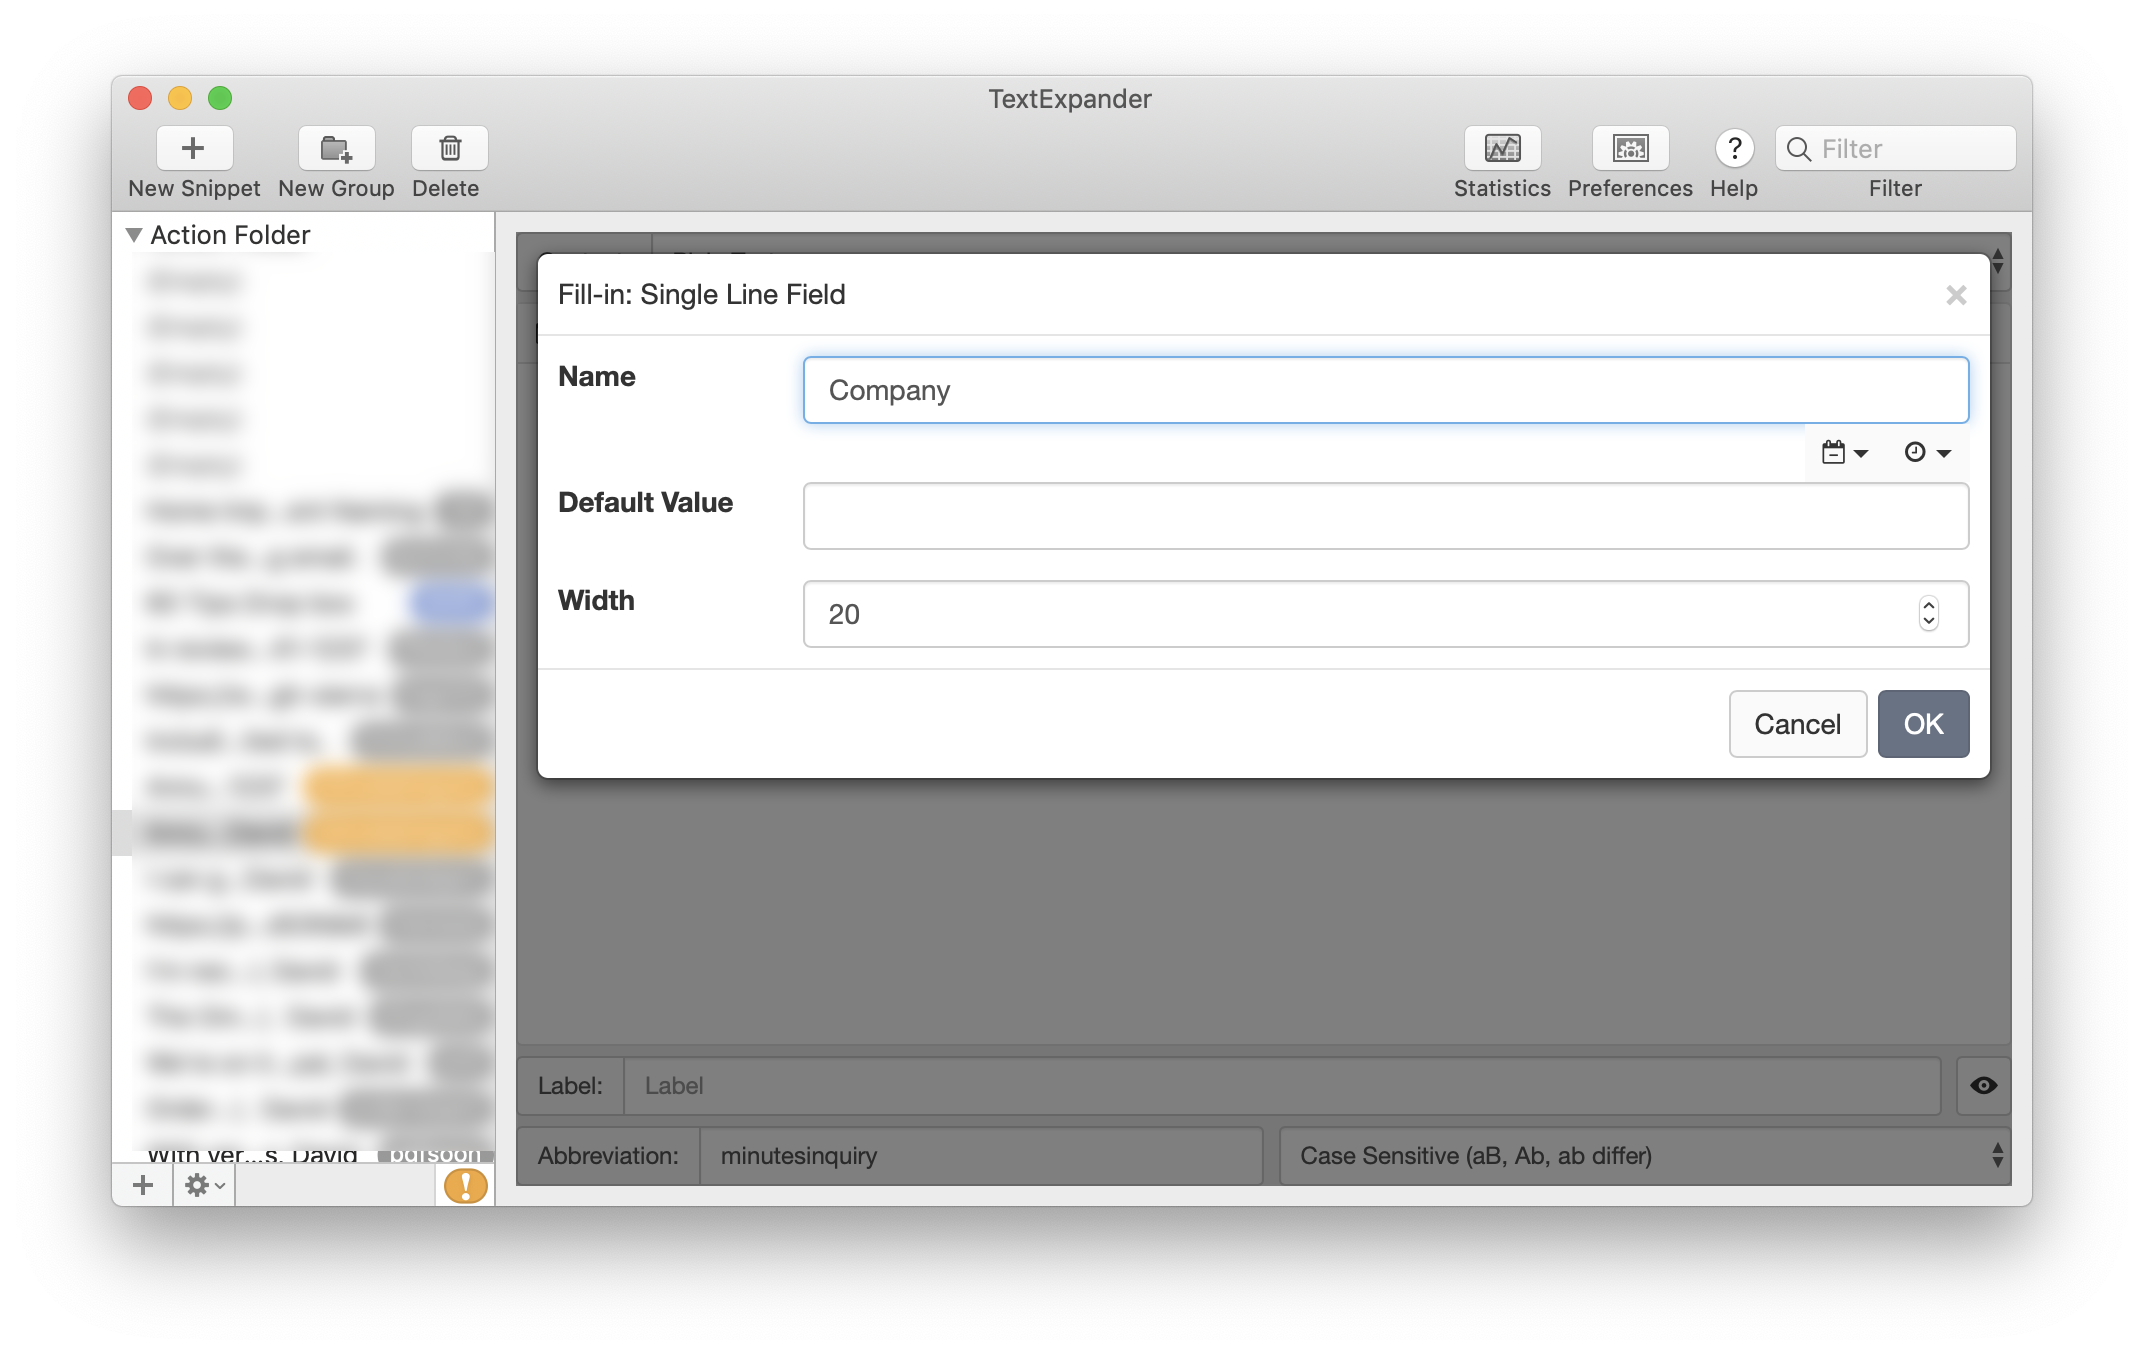Click the yellow minimize window button
2144x1354 pixels.
click(x=180, y=98)
